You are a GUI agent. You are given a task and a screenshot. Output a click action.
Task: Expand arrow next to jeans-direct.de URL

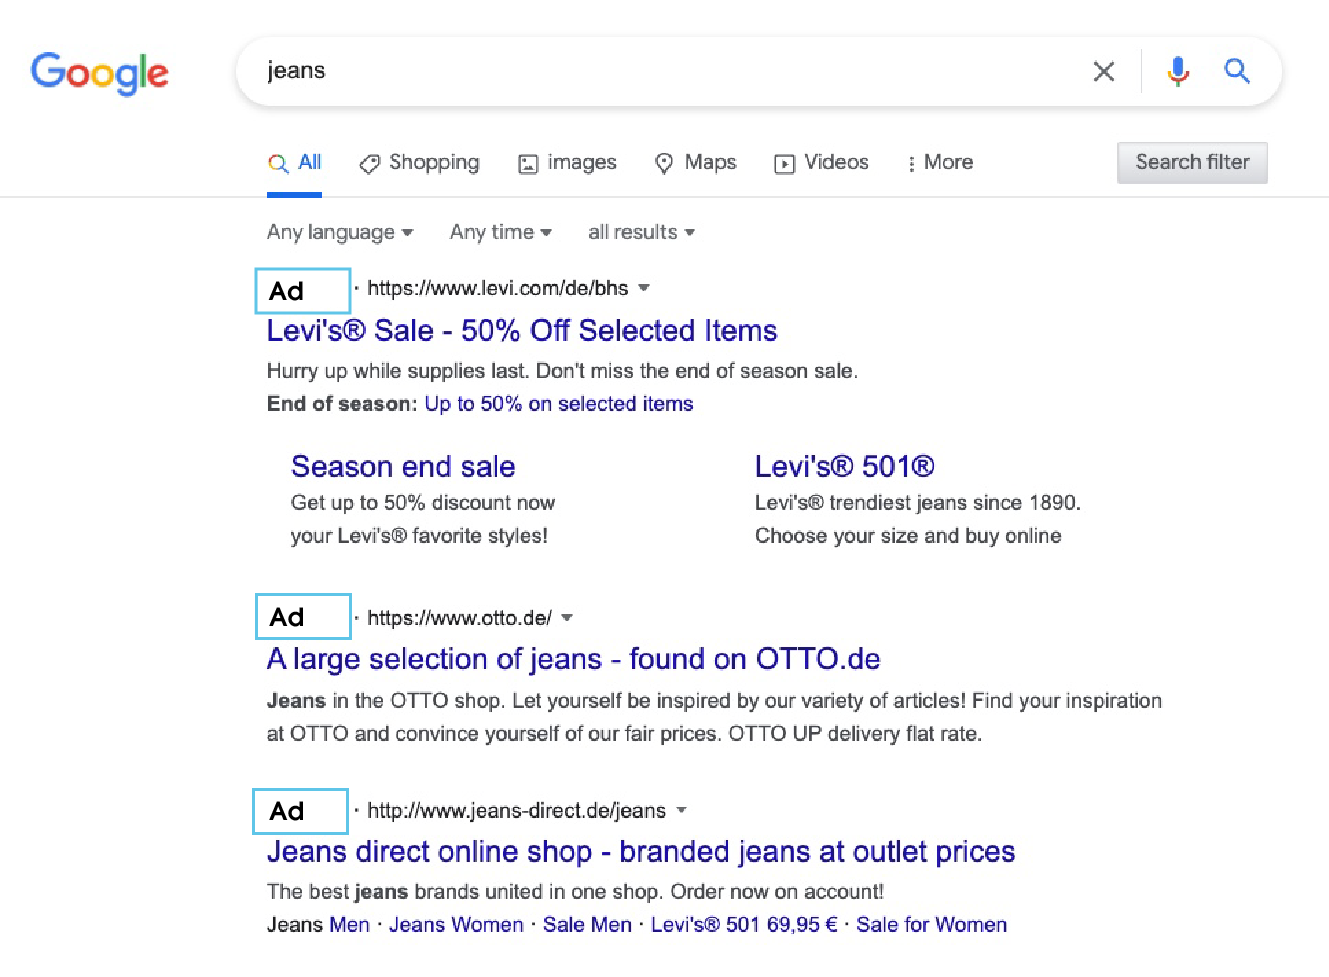pyautogui.click(x=681, y=810)
